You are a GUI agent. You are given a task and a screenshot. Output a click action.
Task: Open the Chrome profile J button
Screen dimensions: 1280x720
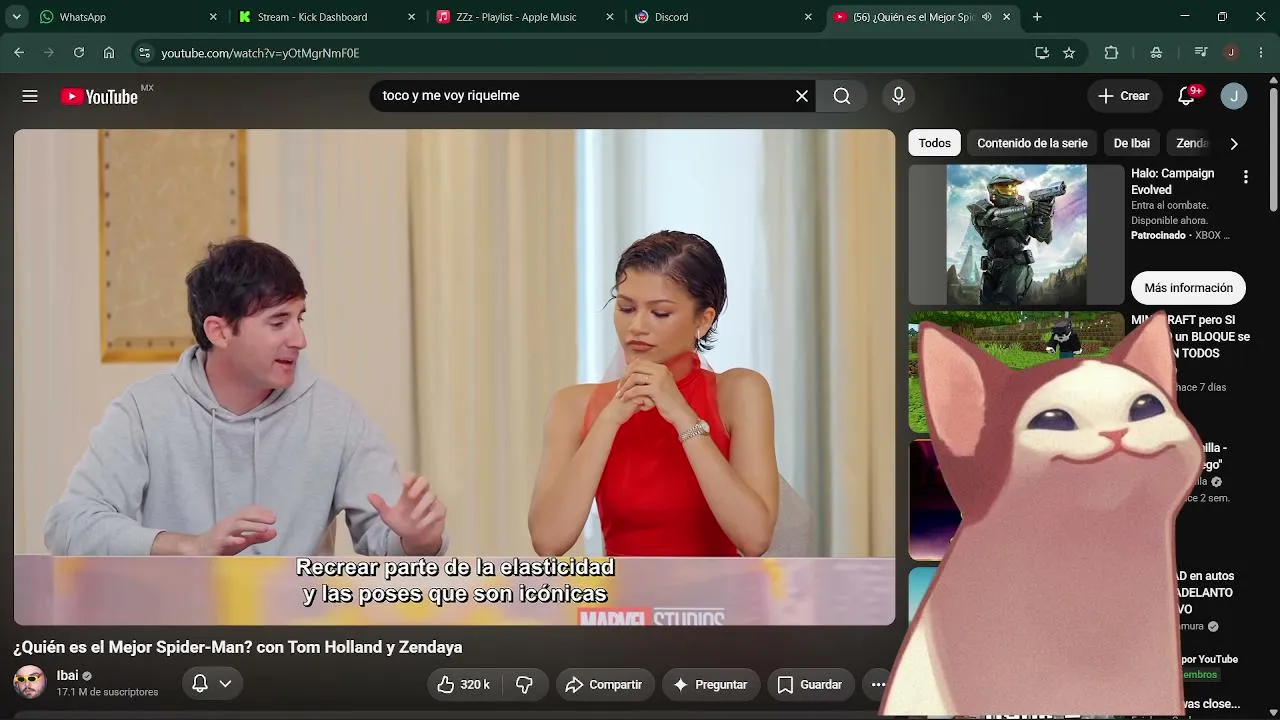1231,53
